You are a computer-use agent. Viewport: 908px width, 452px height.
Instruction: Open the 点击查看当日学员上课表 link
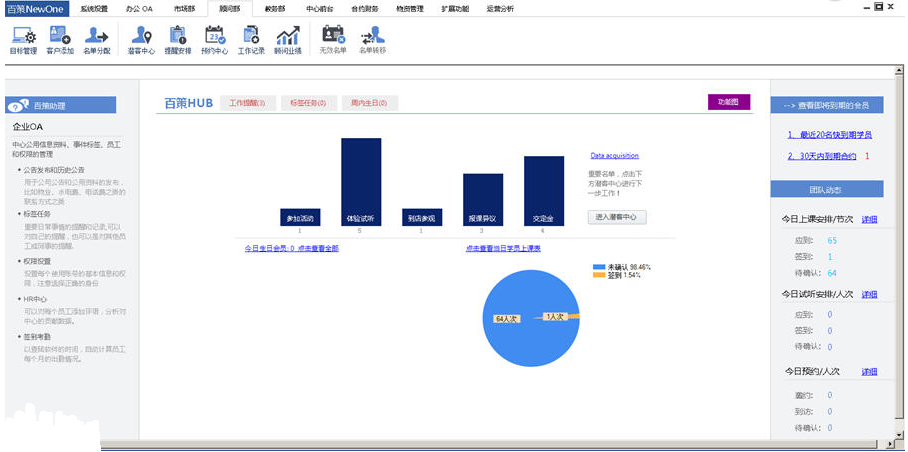click(x=503, y=248)
